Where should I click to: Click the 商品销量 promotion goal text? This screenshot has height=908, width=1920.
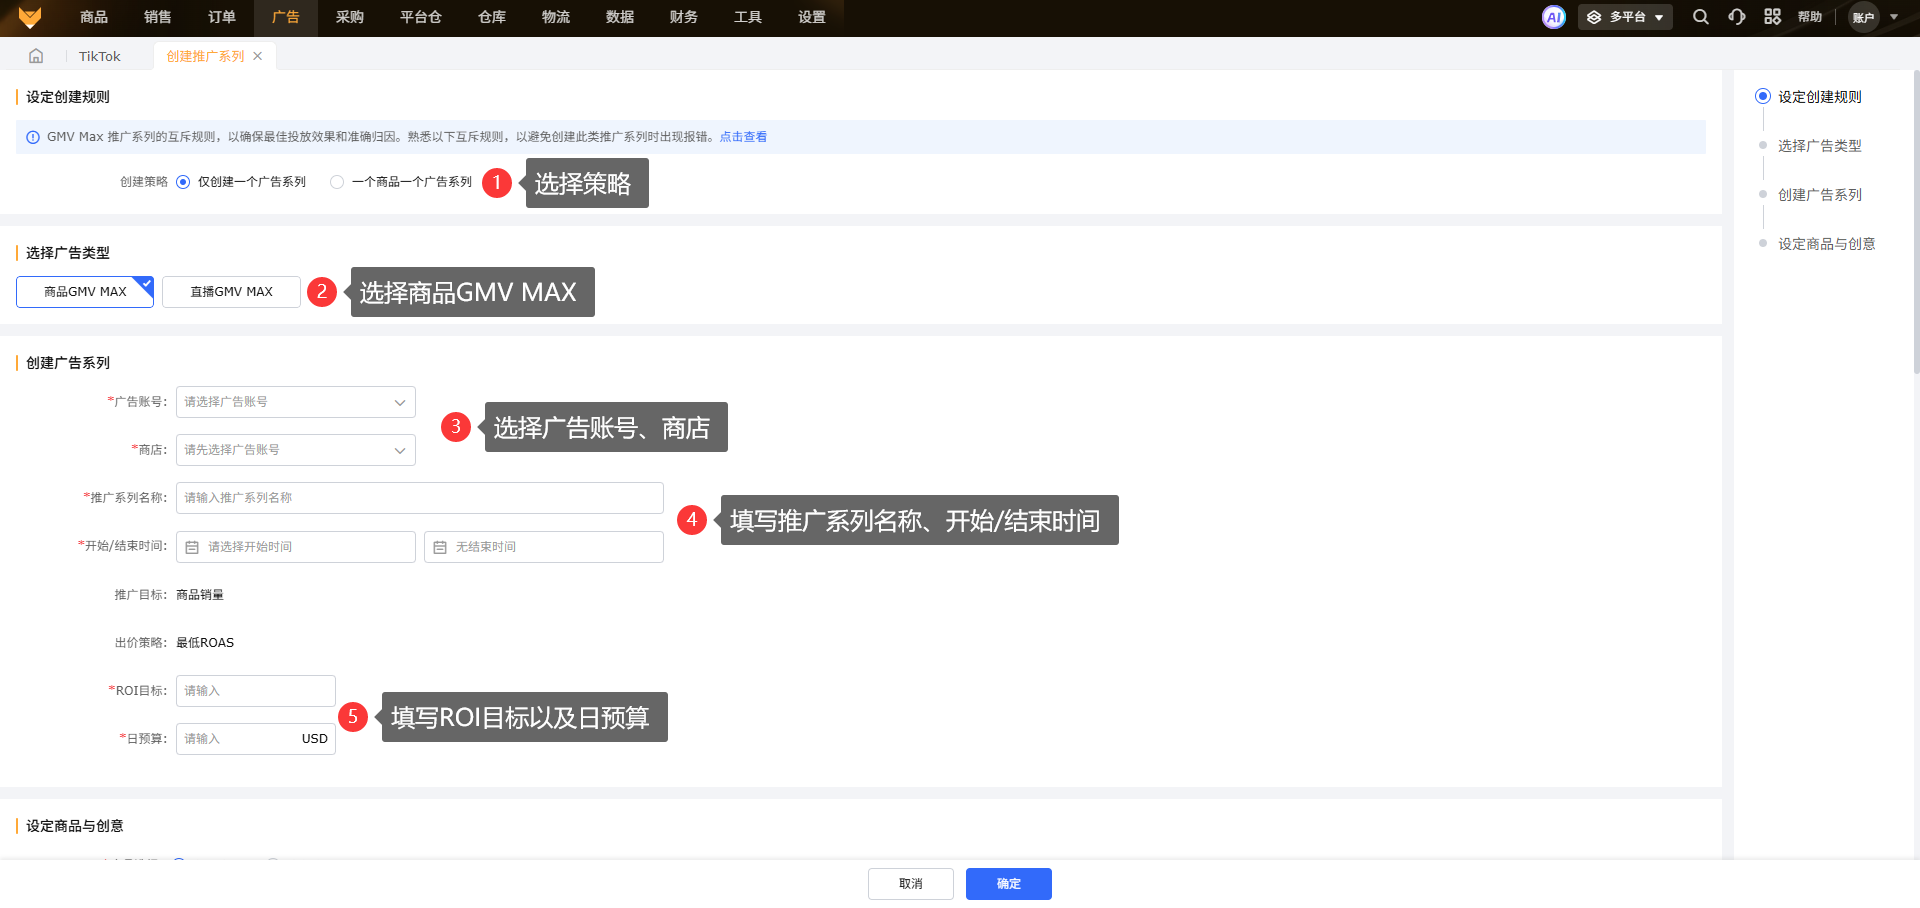(200, 595)
